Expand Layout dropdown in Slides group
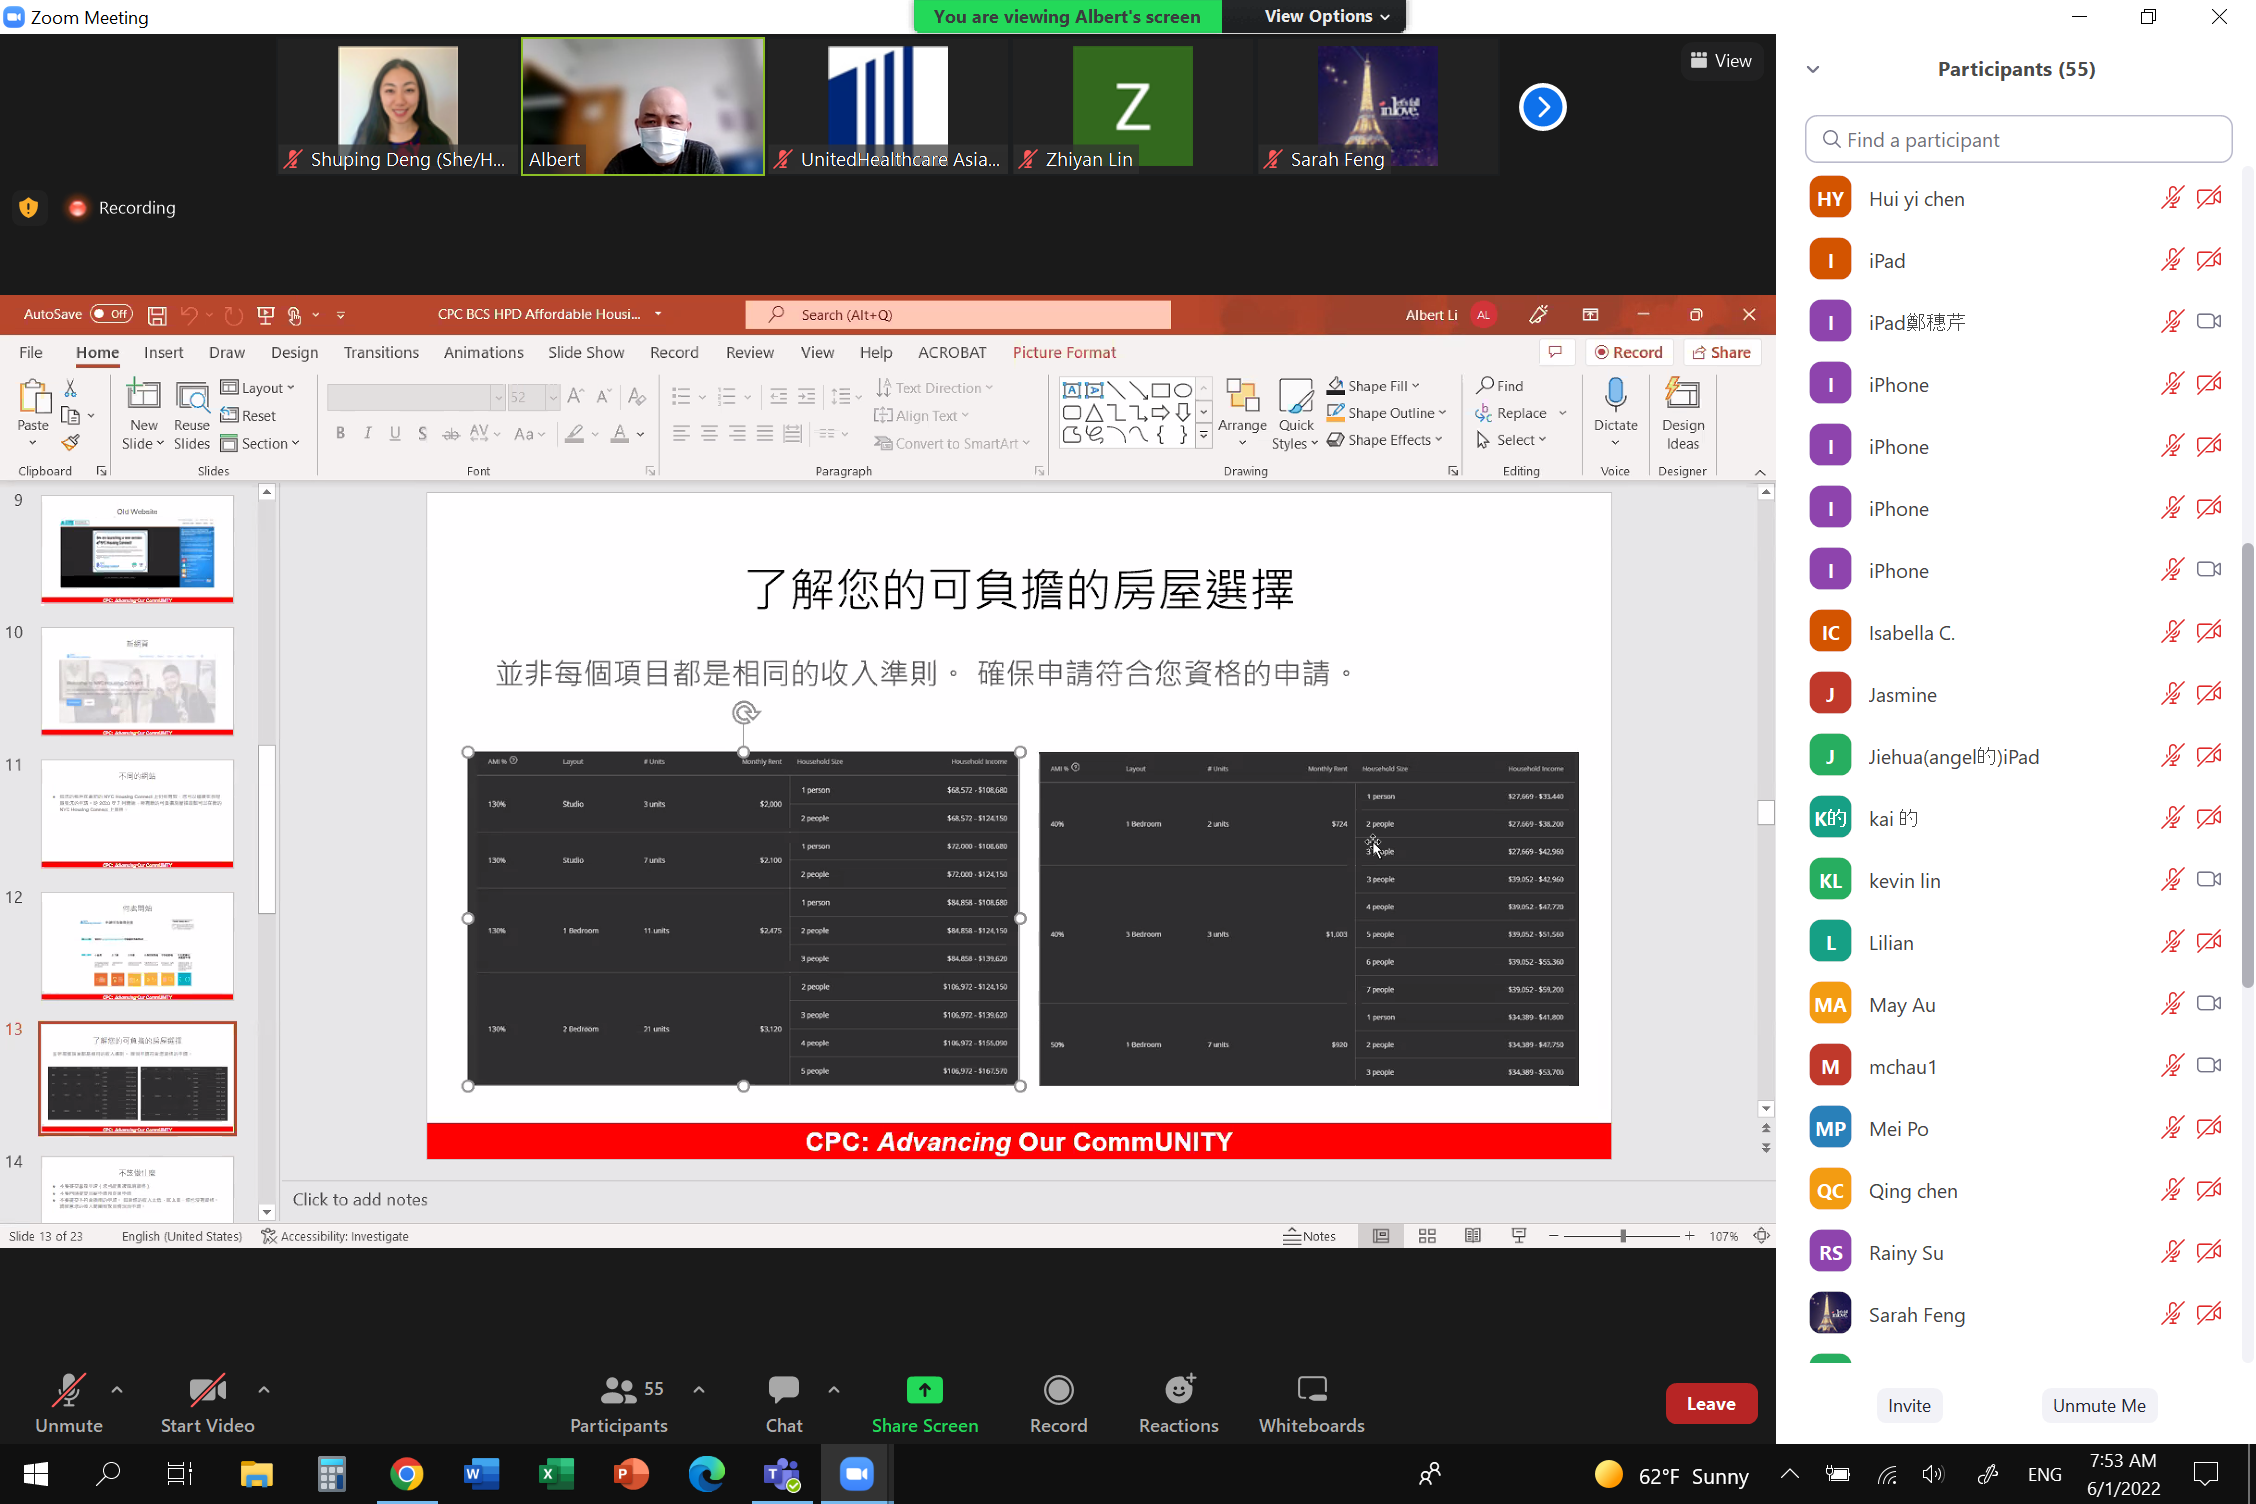The height and width of the screenshot is (1504, 2256). 258,388
